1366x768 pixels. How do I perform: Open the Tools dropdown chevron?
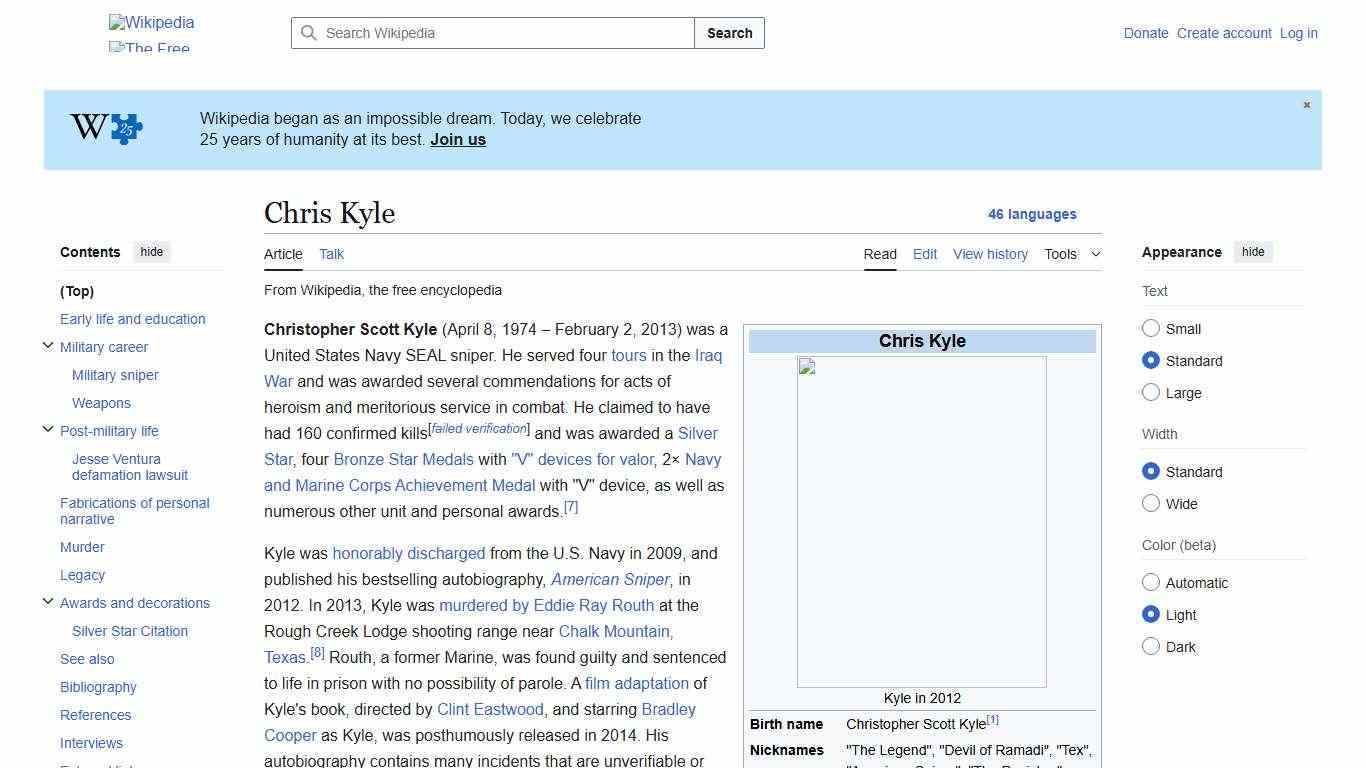(1095, 254)
